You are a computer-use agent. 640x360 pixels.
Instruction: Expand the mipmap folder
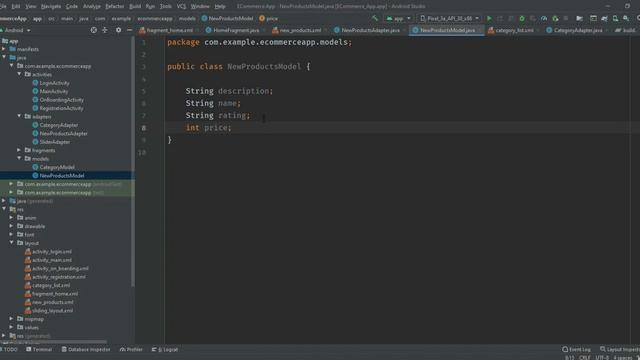click(x=11, y=318)
